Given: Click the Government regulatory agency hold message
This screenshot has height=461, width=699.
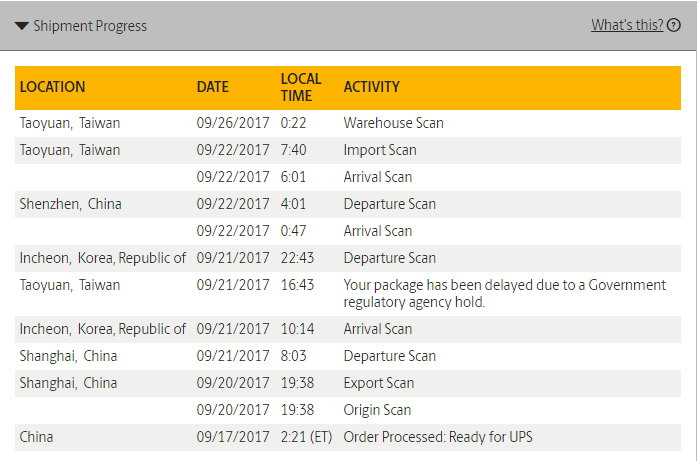Looking at the screenshot, I should pos(504,293).
